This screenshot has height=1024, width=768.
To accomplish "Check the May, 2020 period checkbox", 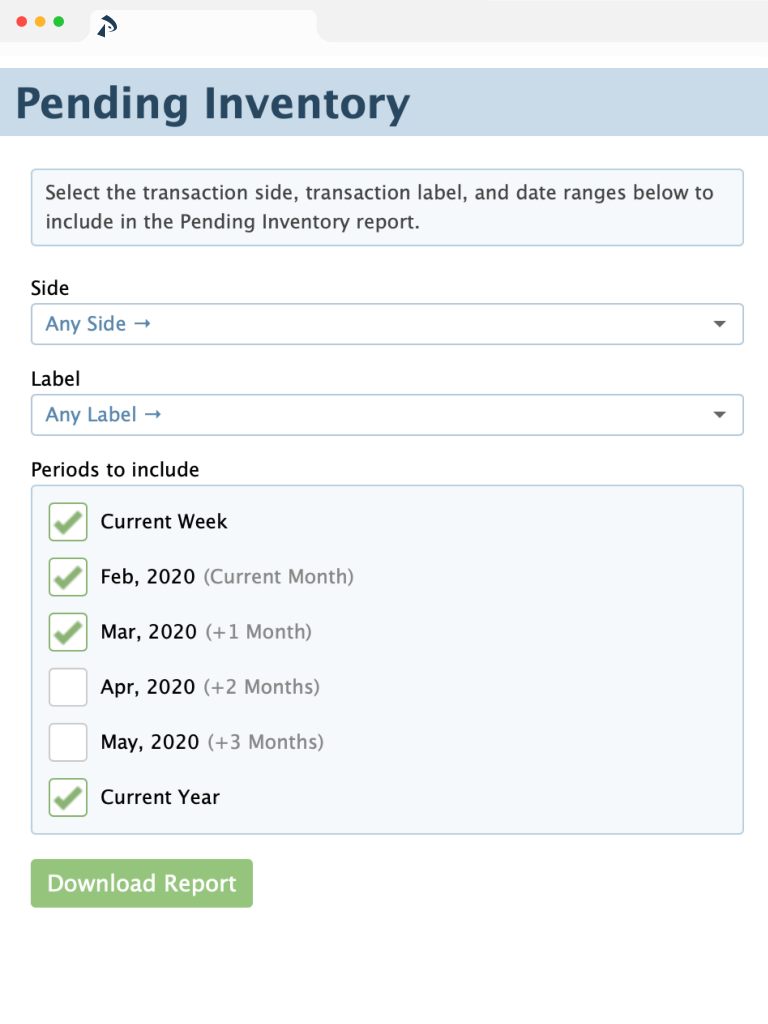I will pyautogui.click(x=67, y=742).
